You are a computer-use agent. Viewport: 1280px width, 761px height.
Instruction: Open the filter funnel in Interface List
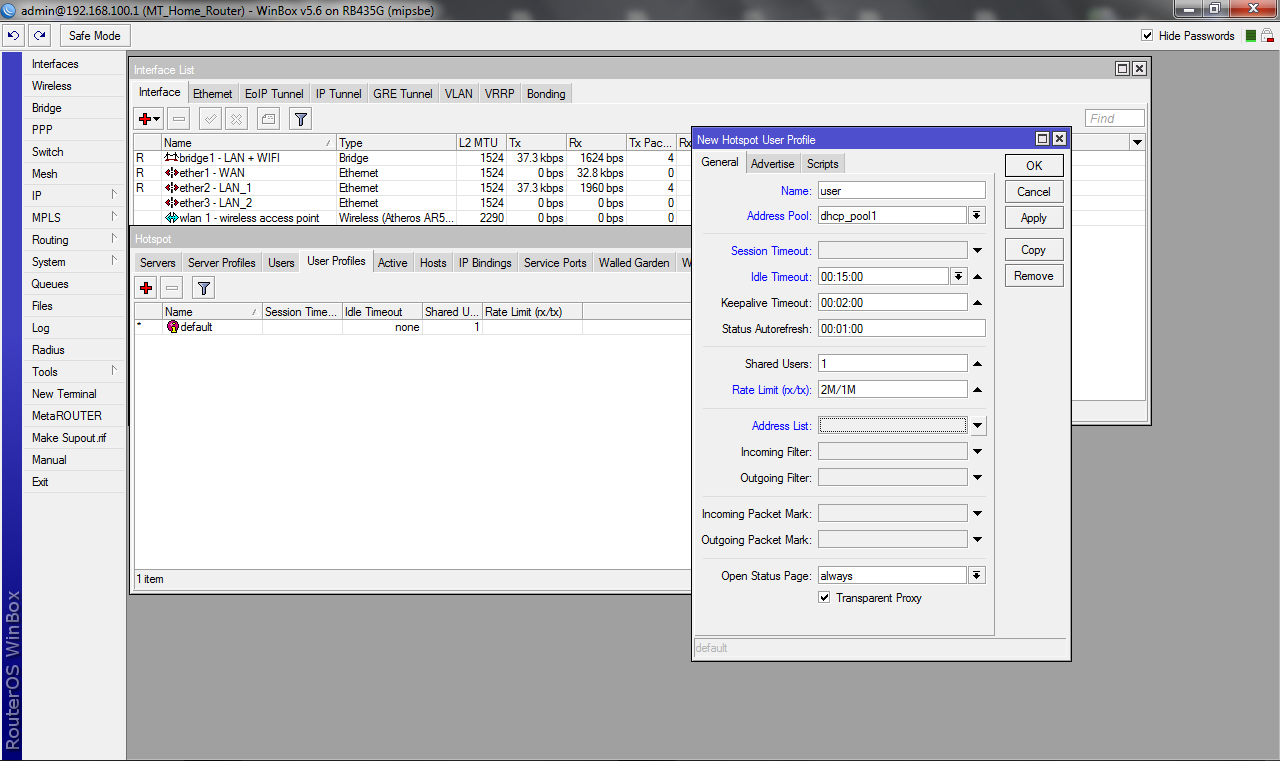click(x=300, y=119)
